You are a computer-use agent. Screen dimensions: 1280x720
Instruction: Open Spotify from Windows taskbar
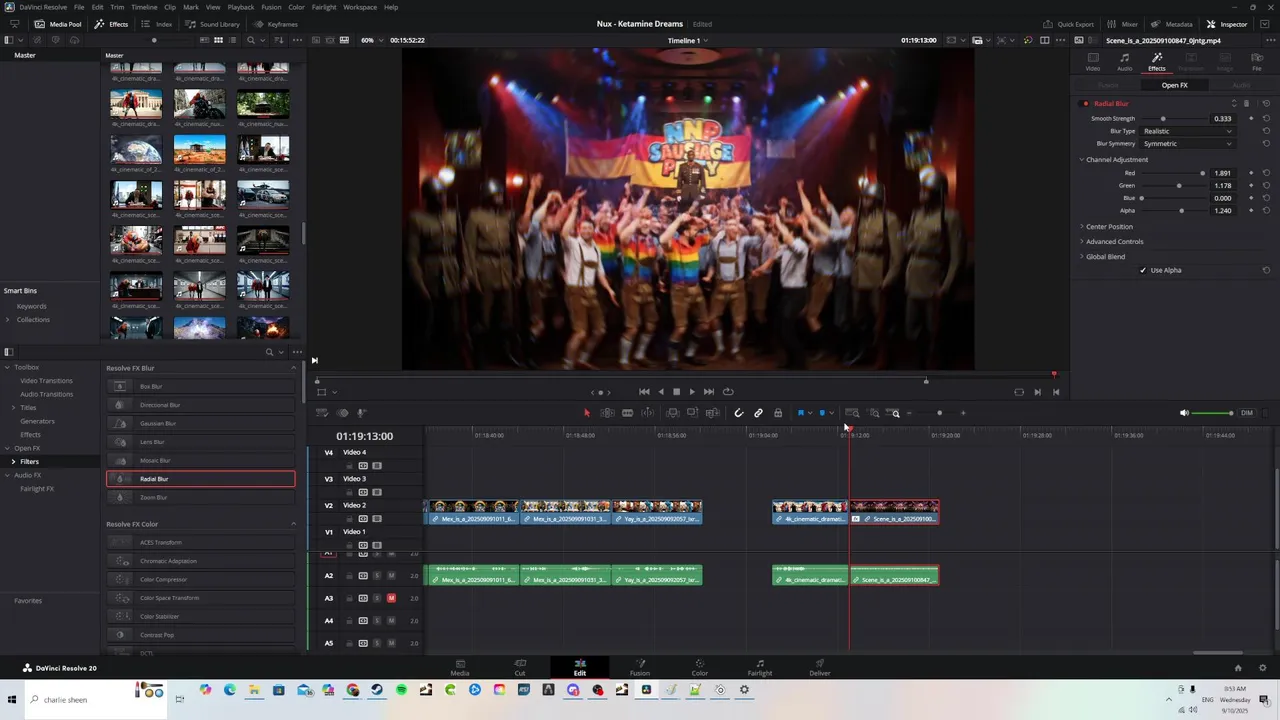point(401,690)
